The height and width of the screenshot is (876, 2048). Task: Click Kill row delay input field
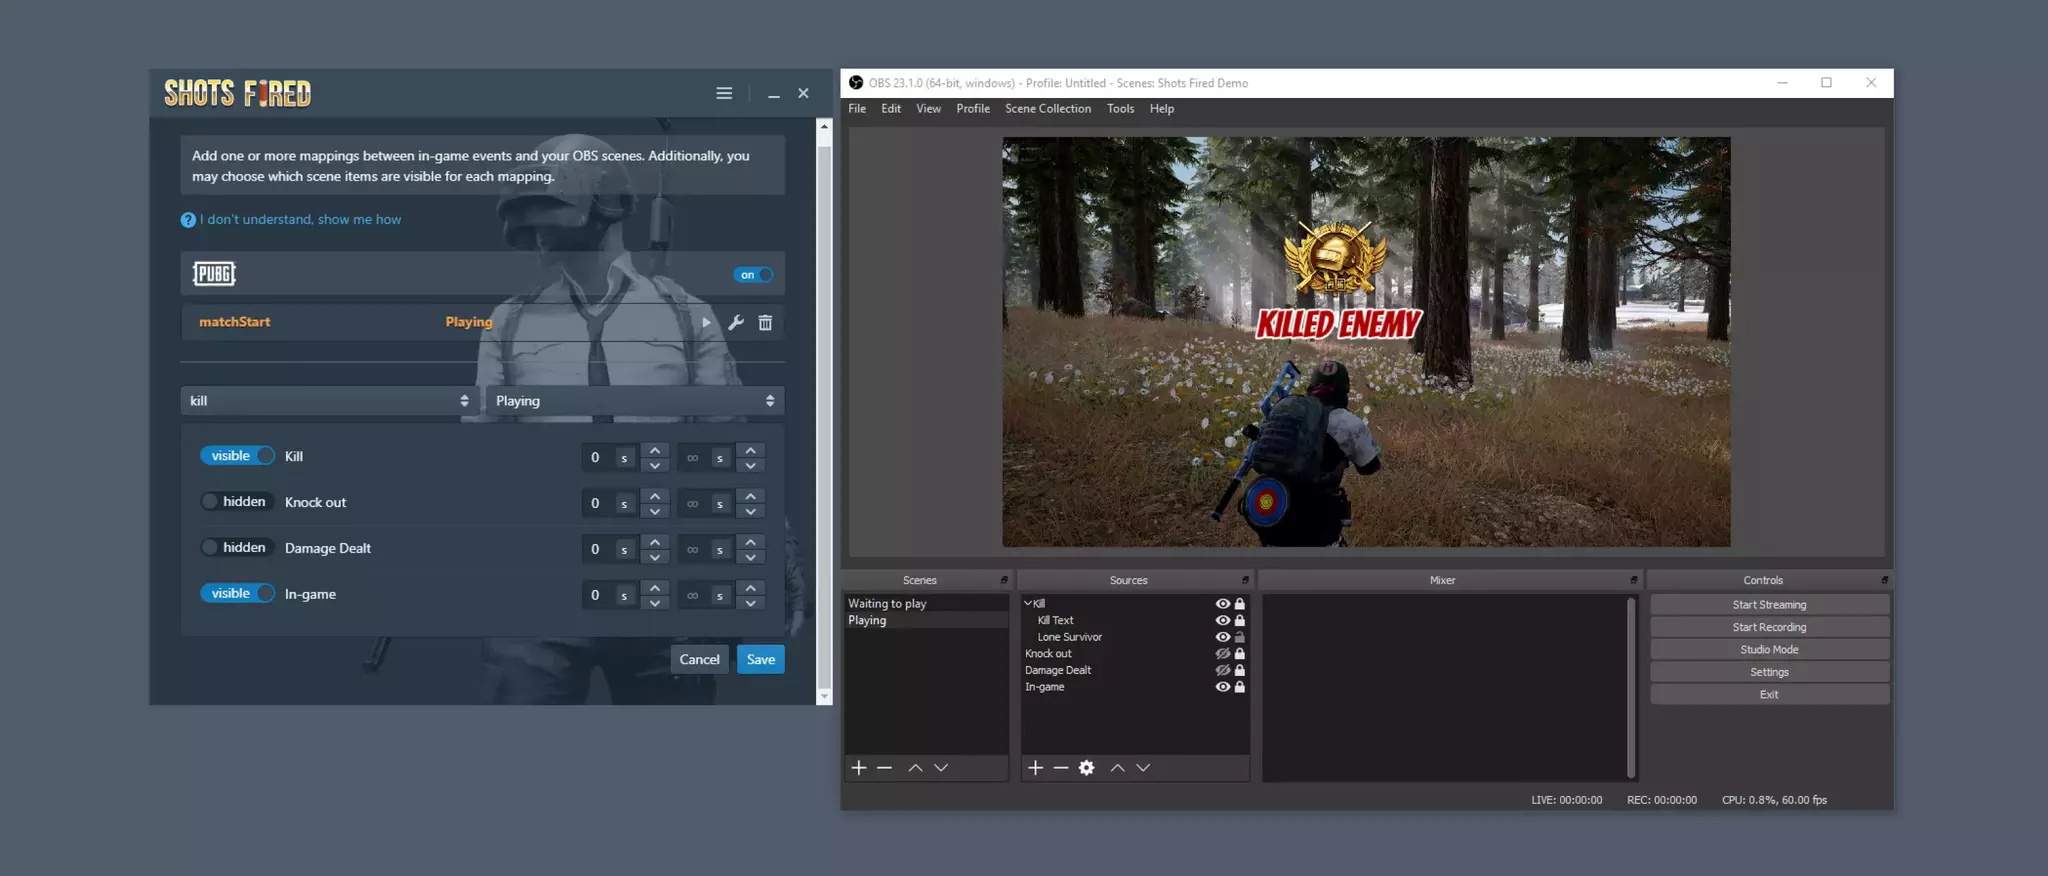[598, 457]
